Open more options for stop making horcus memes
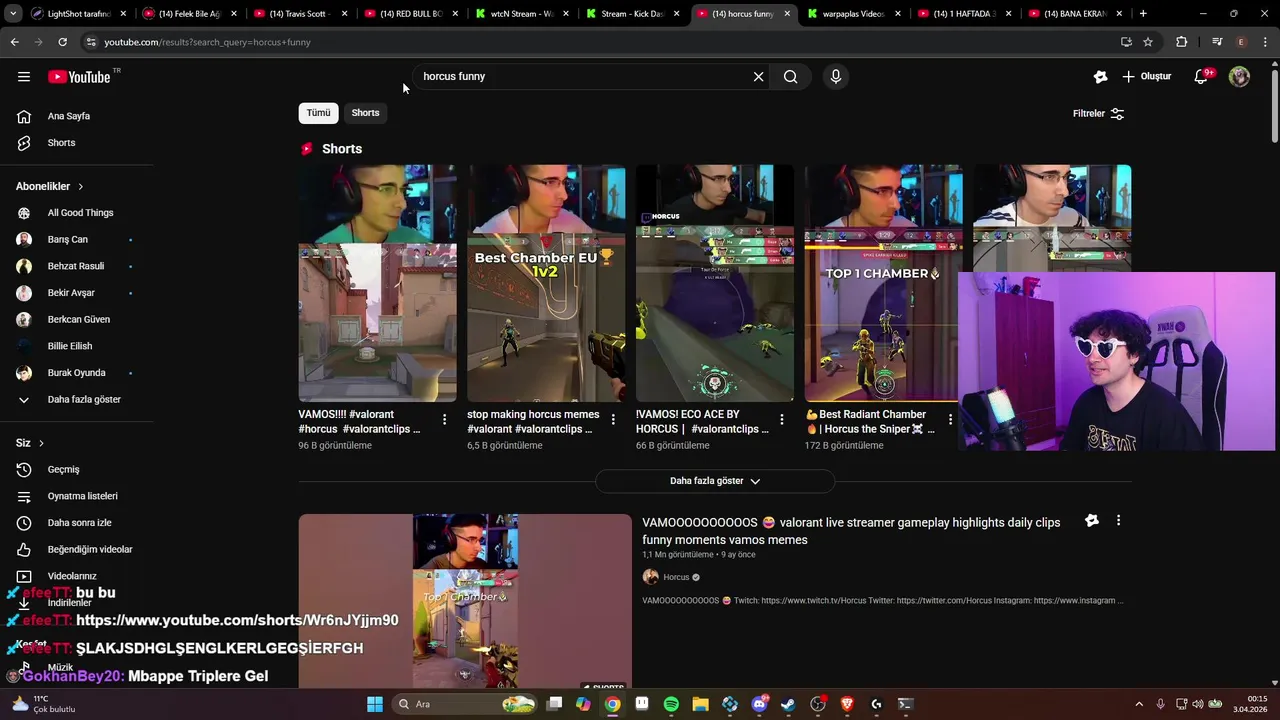The width and height of the screenshot is (1280, 720). pos(613,419)
